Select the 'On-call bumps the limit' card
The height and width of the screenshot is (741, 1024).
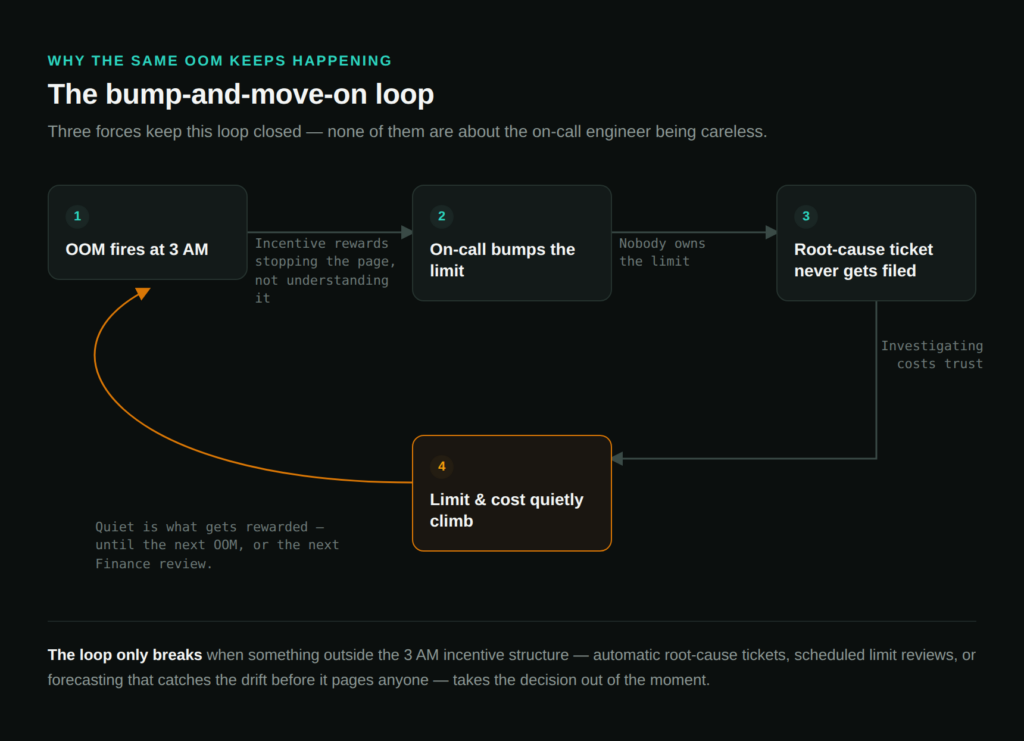tap(512, 243)
